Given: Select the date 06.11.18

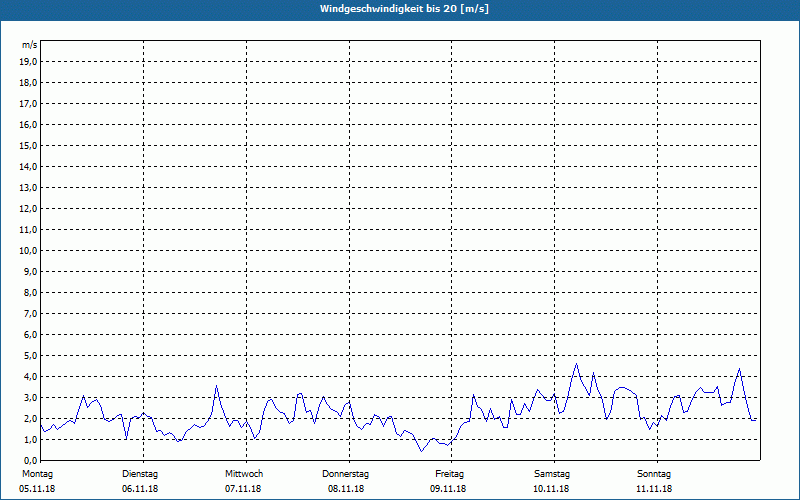Looking at the screenshot, I should pos(140,489).
